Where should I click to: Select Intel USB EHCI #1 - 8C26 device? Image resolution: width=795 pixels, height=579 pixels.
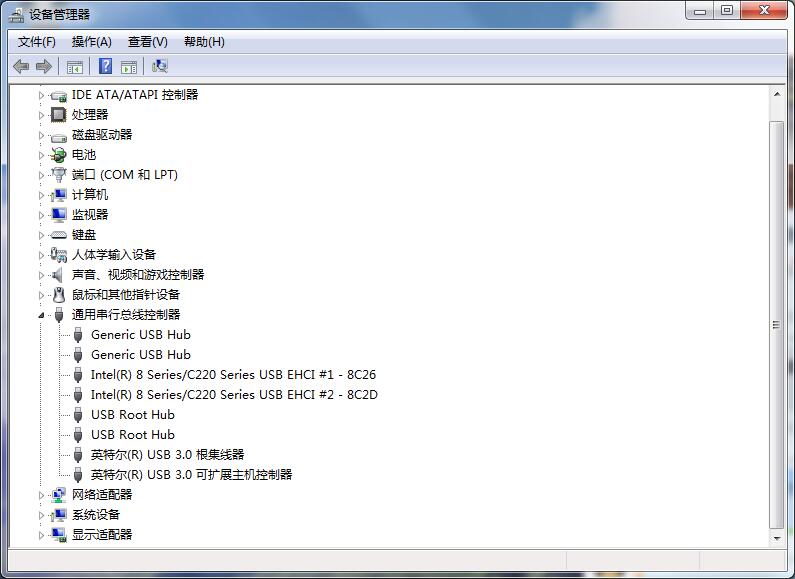(233, 375)
